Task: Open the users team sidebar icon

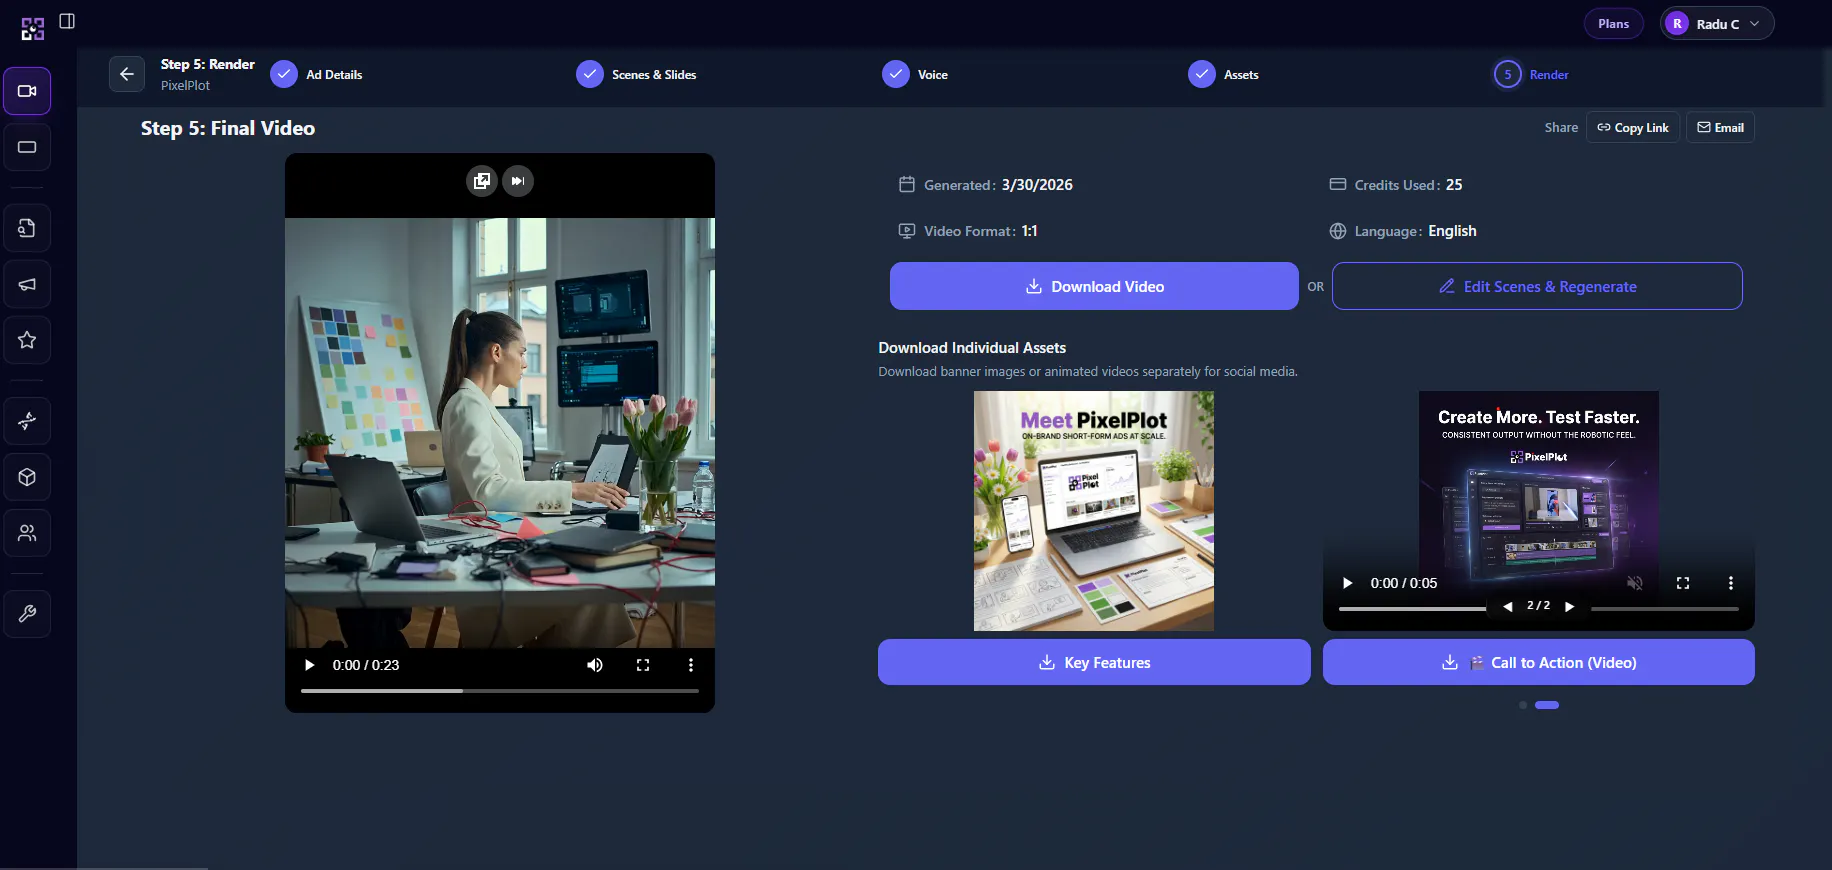Action: click(27, 533)
